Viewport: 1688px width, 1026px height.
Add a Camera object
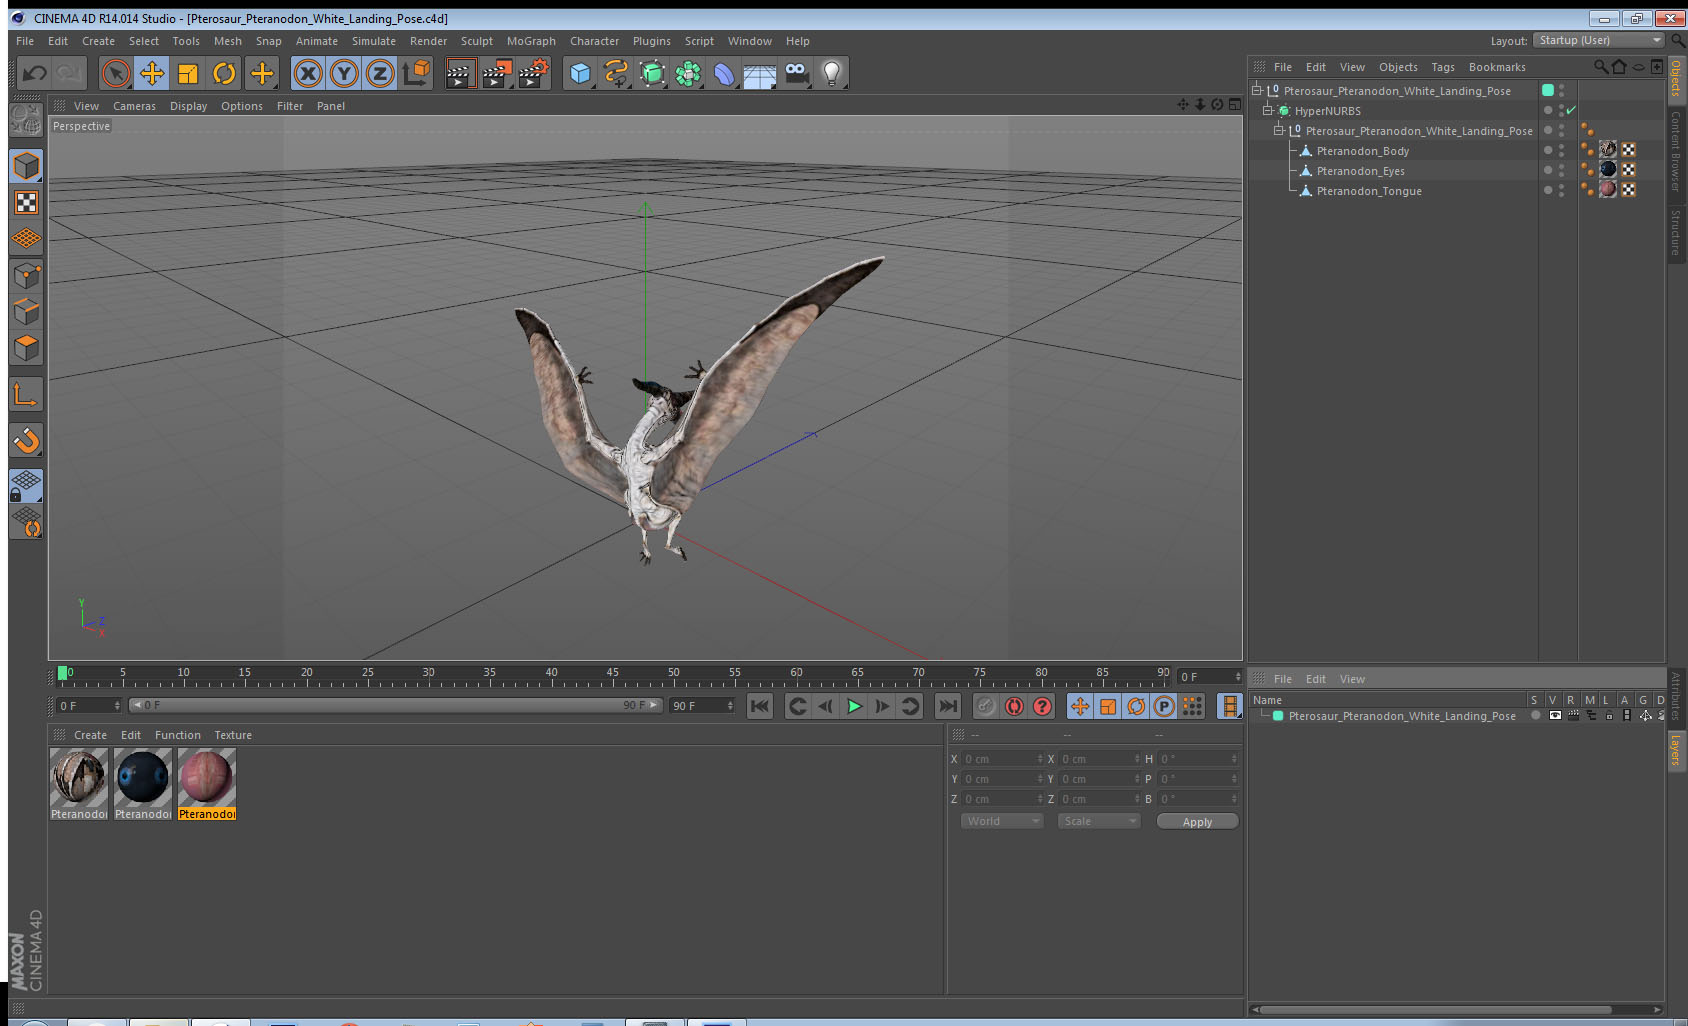point(796,73)
